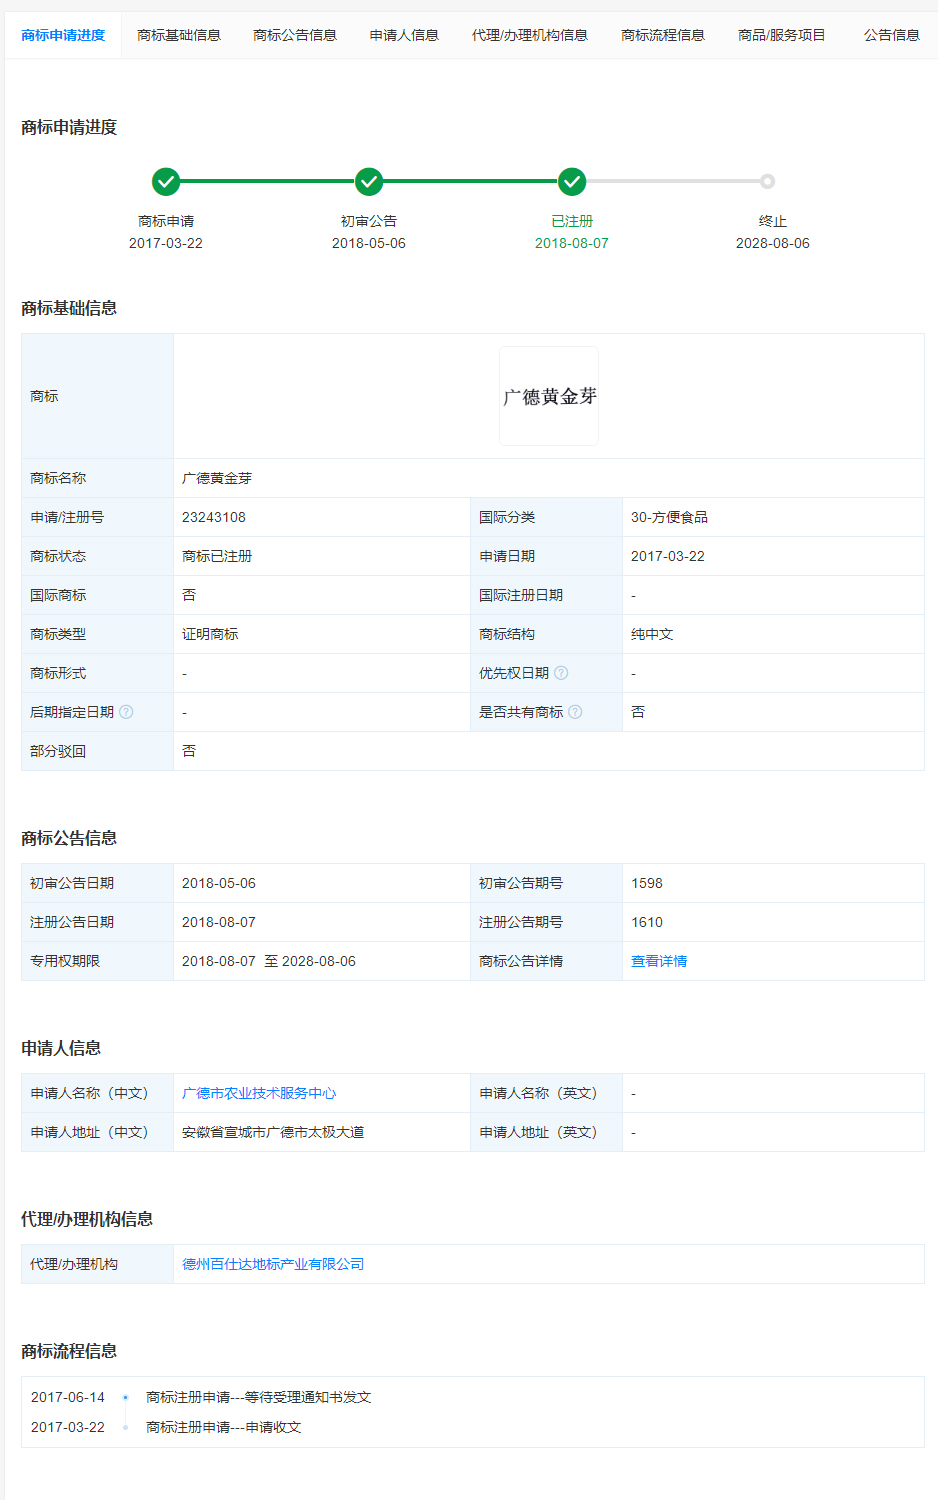Click the 终止 date 2028-08-06

click(773, 243)
